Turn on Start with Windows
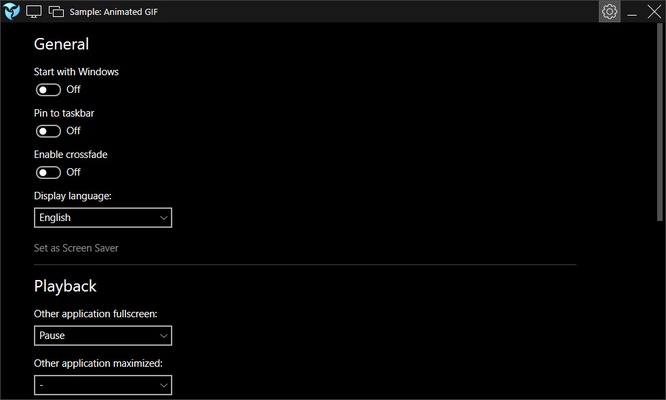 [x=48, y=89]
